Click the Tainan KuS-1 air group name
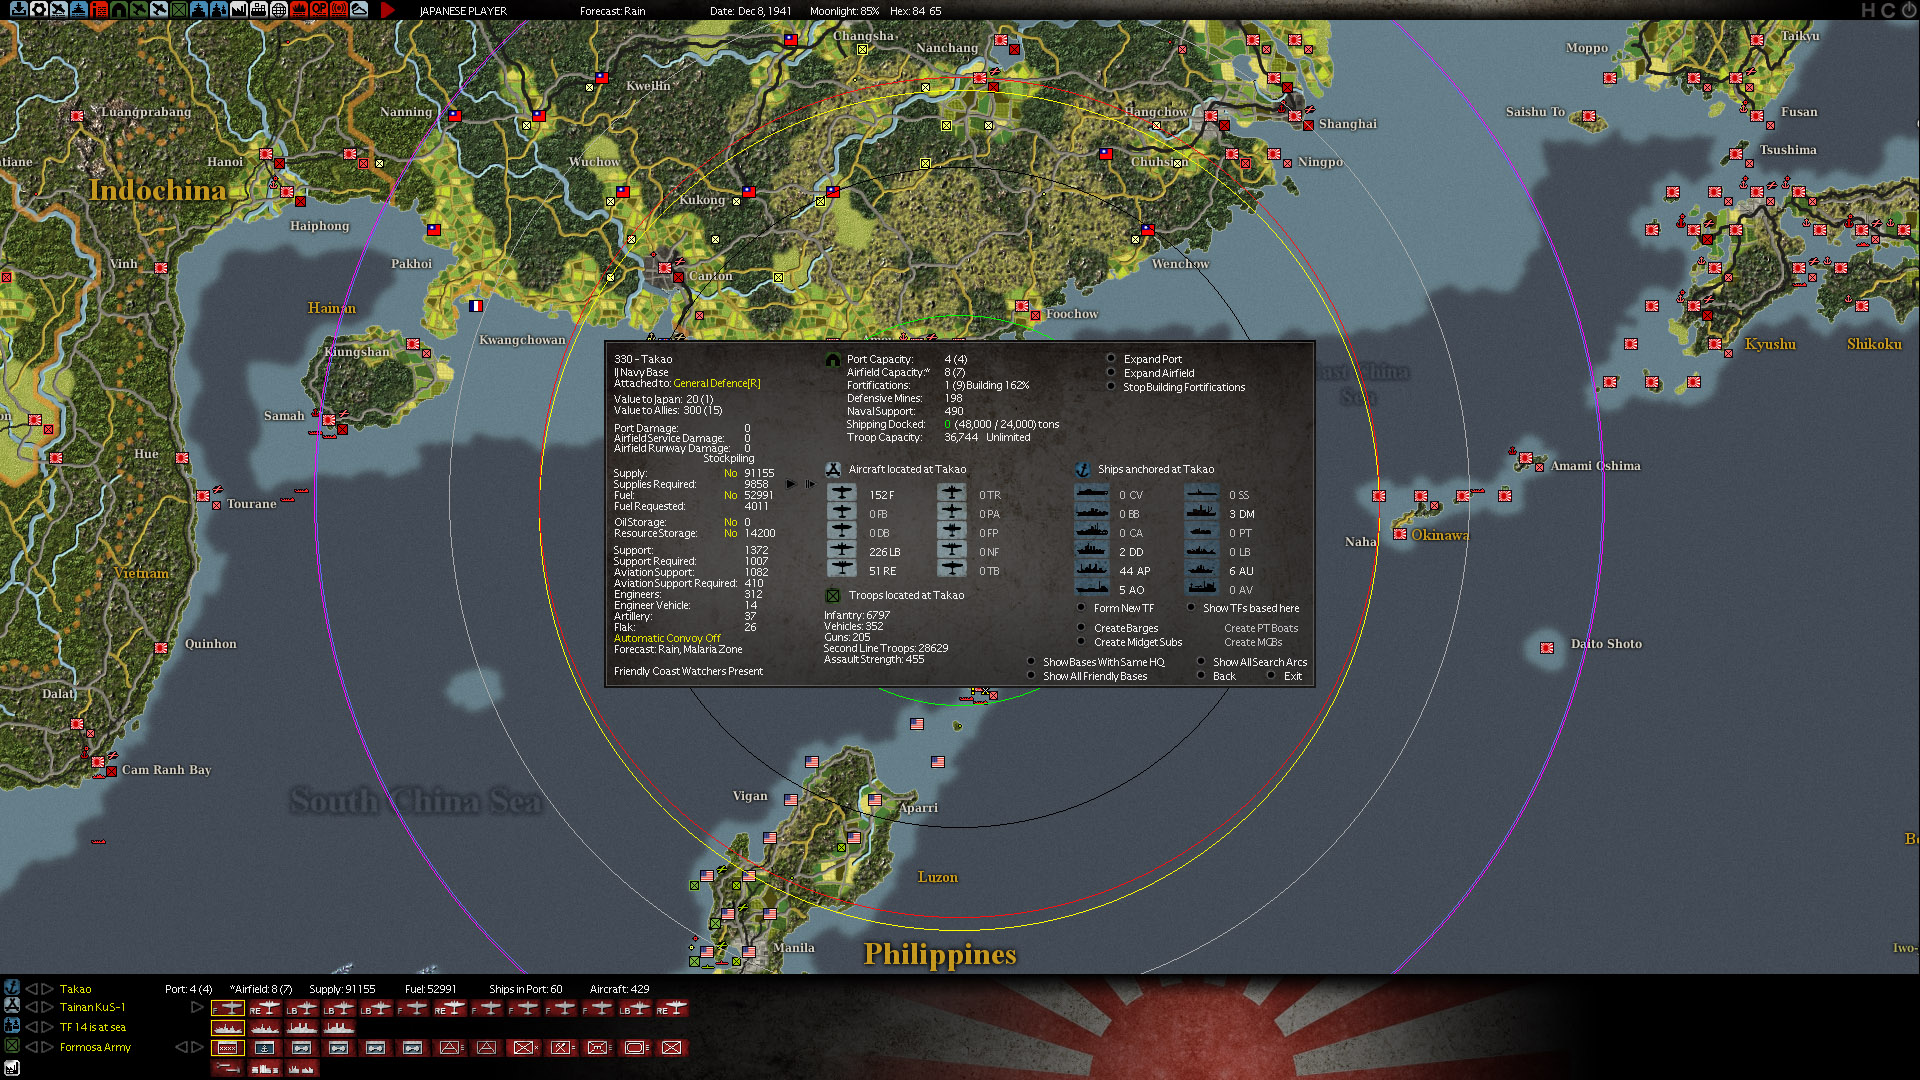The height and width of the screenshot is (1080, 1920). coord(92,1007)
